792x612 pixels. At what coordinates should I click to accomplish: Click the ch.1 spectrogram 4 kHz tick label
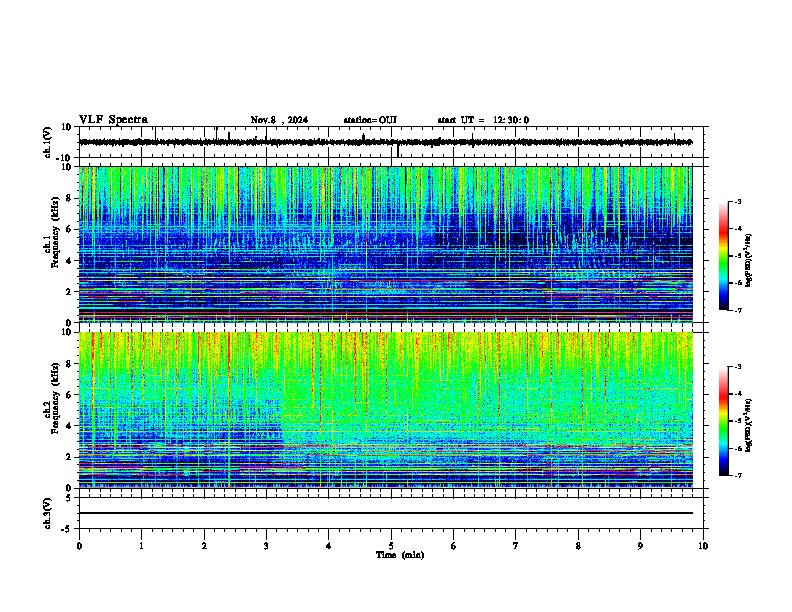pyautogui.click(x=70, y=261)
